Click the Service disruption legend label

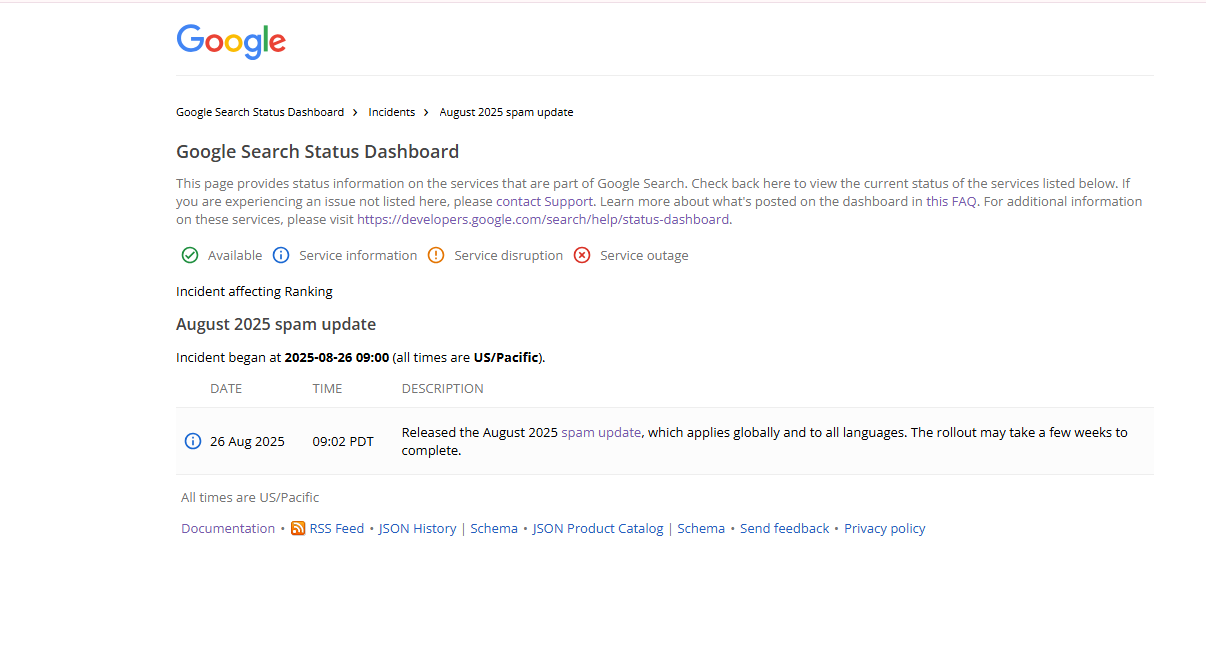(509, 255)
